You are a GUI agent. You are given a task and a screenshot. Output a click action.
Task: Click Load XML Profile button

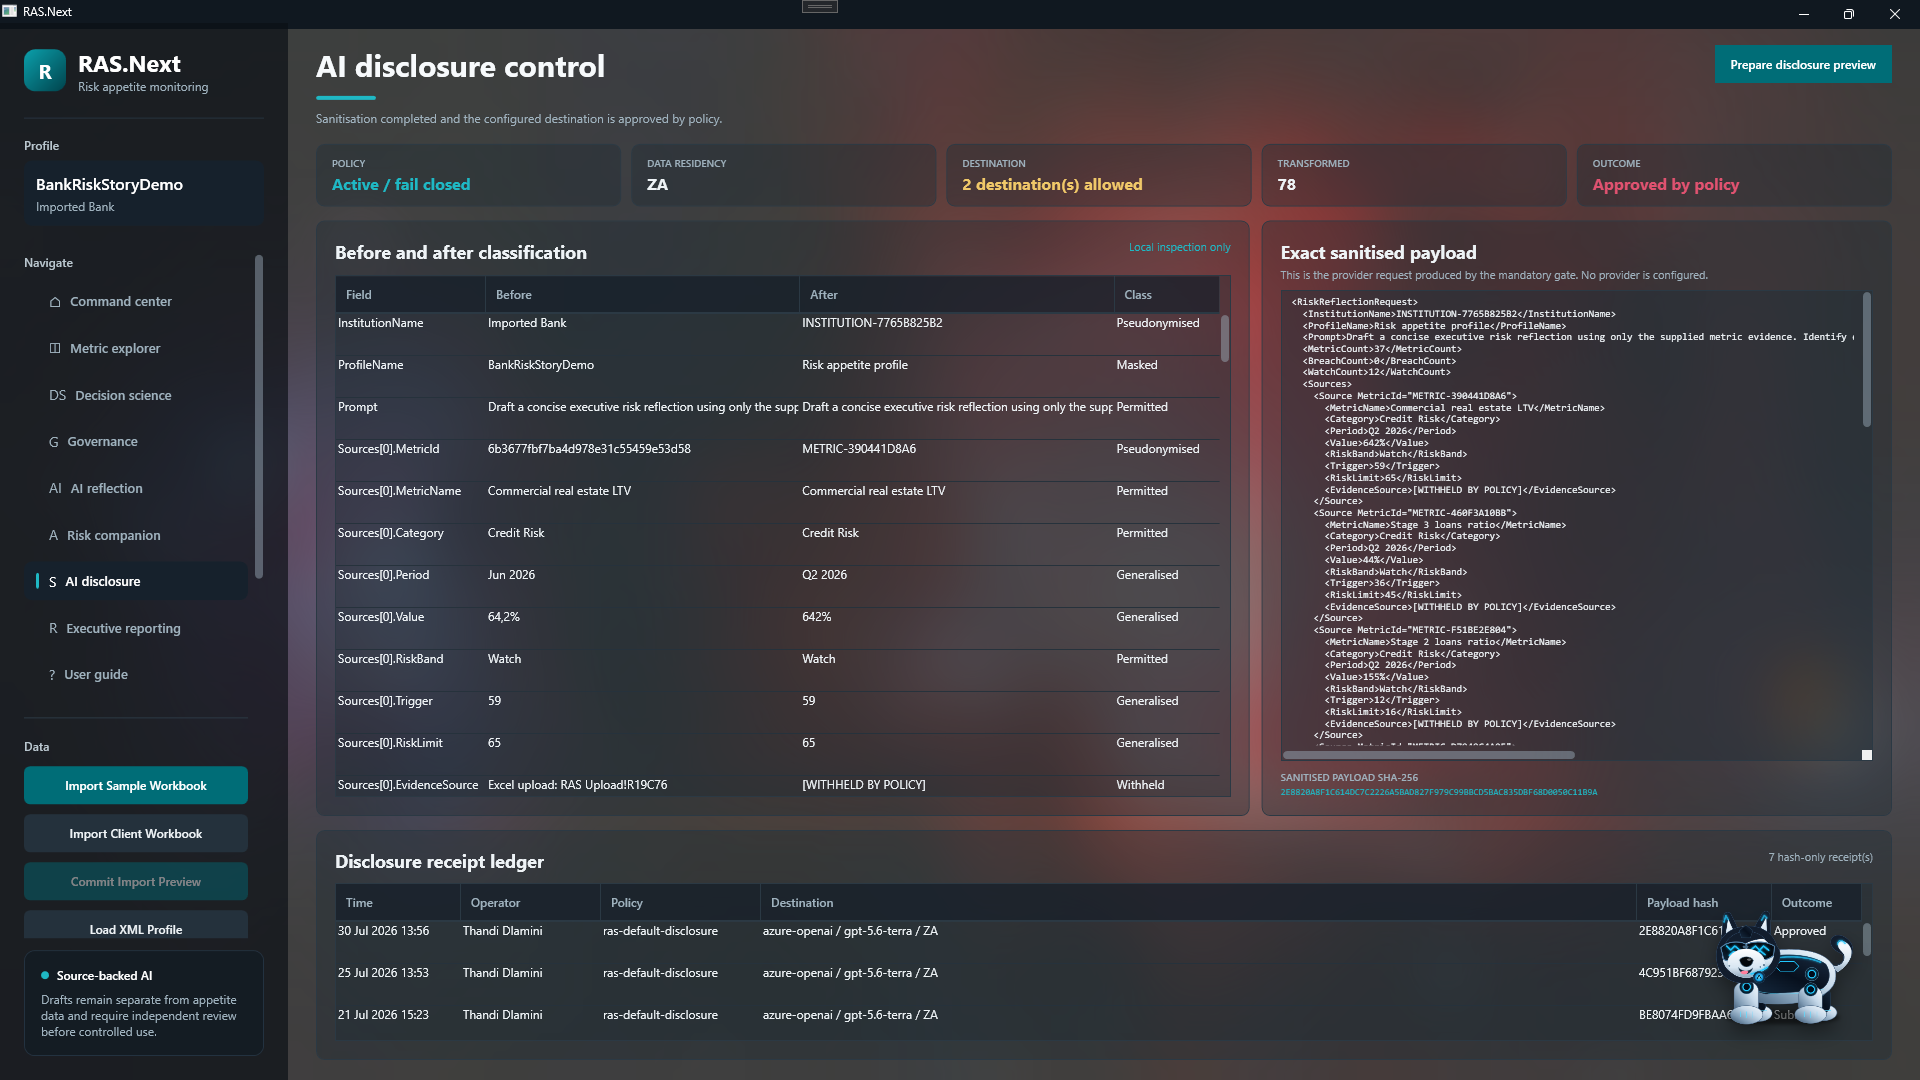[136, 927]
